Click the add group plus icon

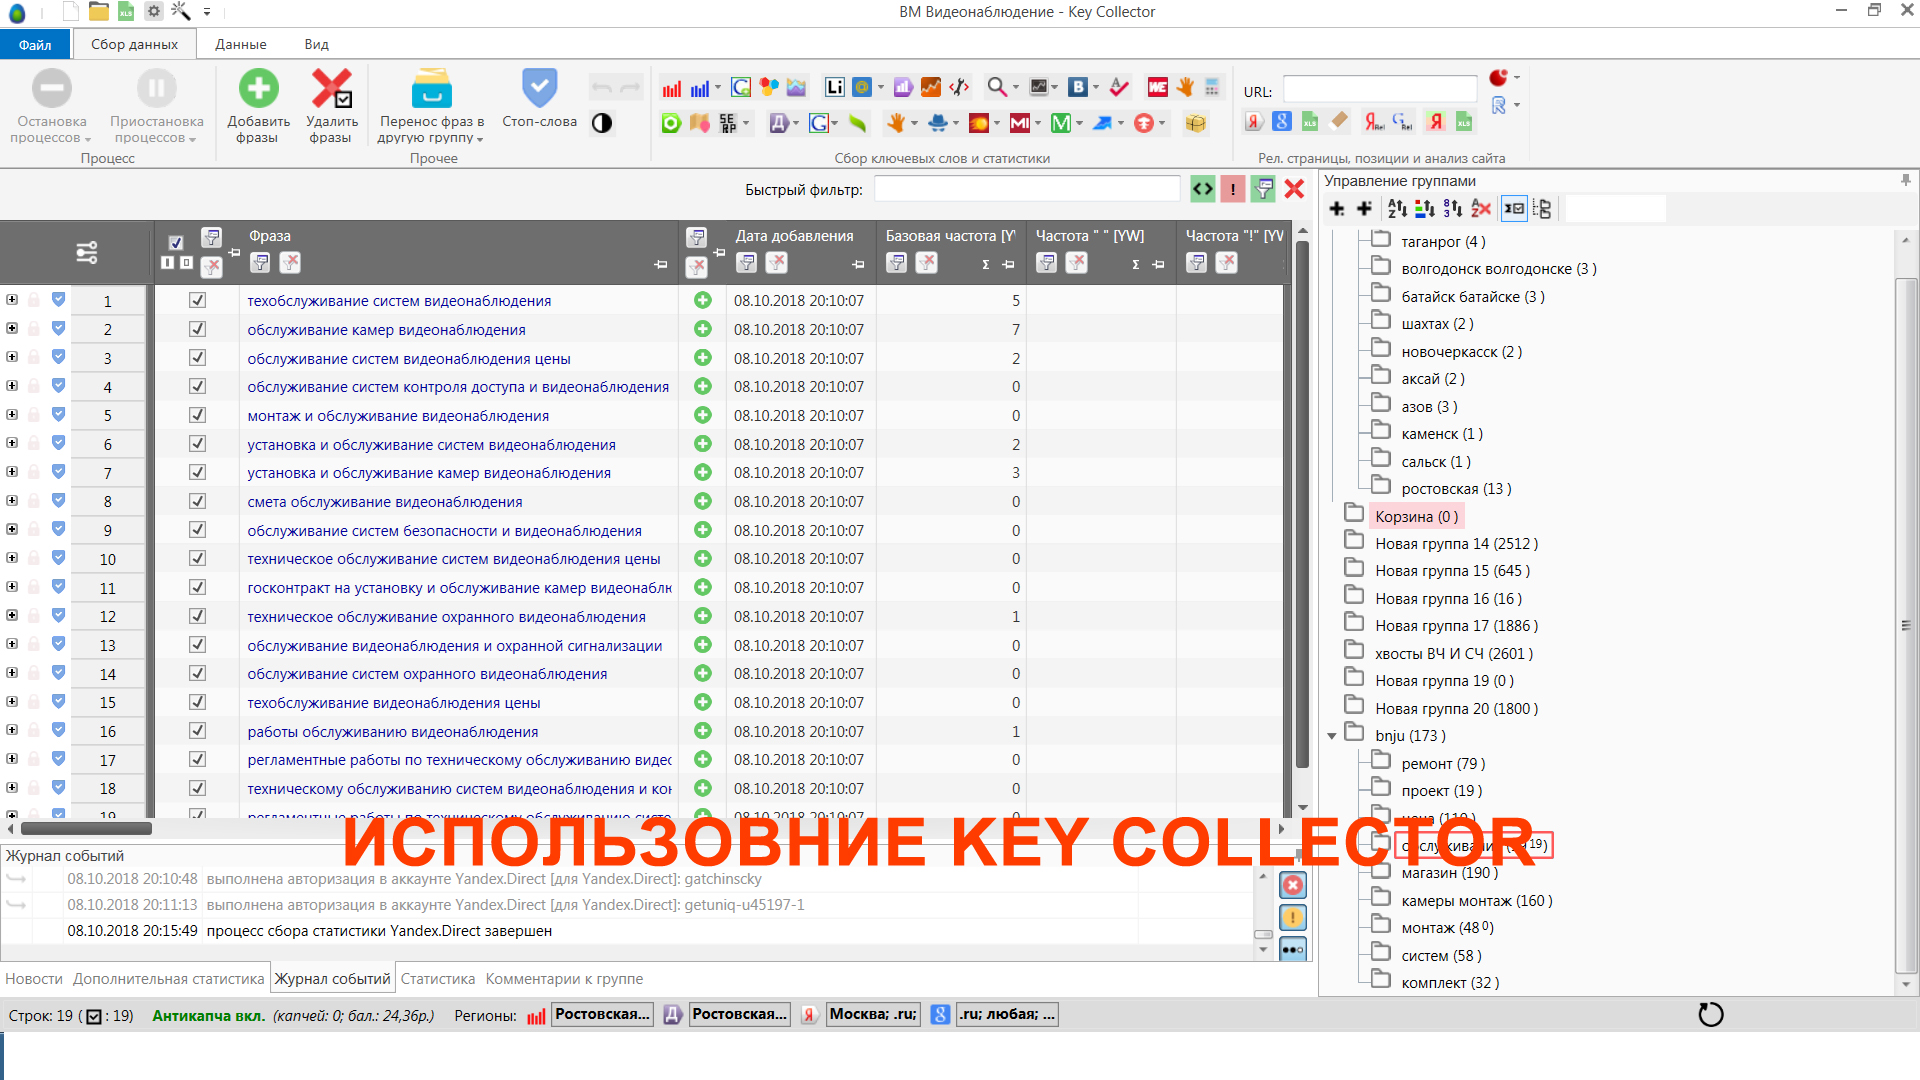click(x=1336, y=208)
